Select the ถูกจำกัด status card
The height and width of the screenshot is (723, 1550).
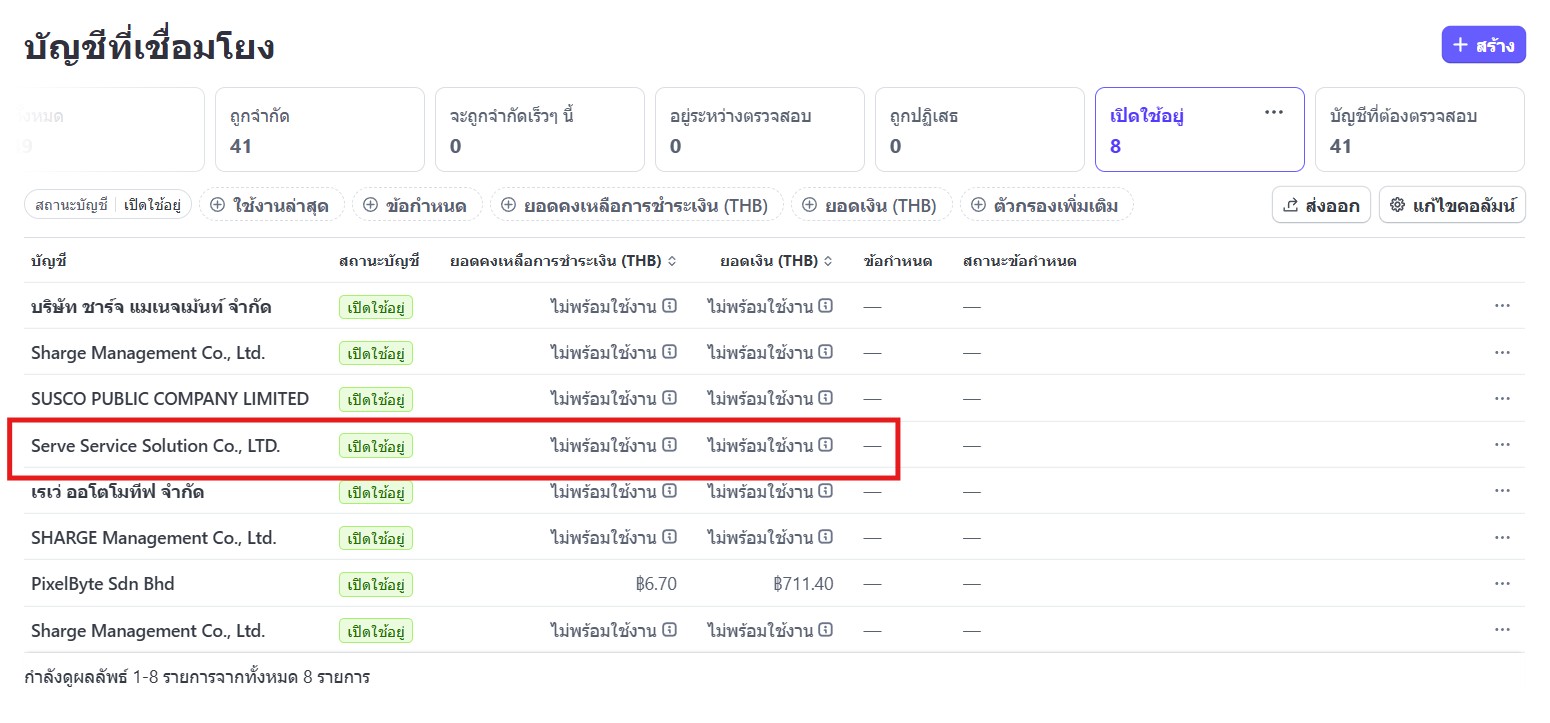[x=319, y=130]
